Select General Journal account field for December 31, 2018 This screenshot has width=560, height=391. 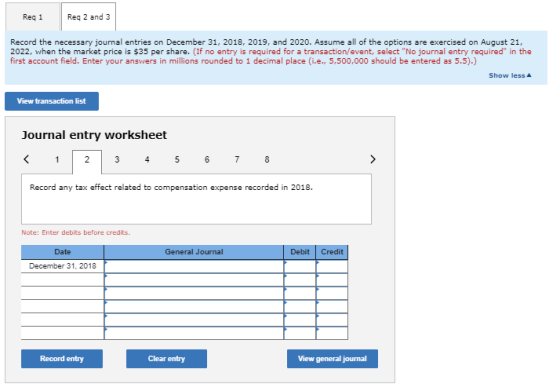194,266
